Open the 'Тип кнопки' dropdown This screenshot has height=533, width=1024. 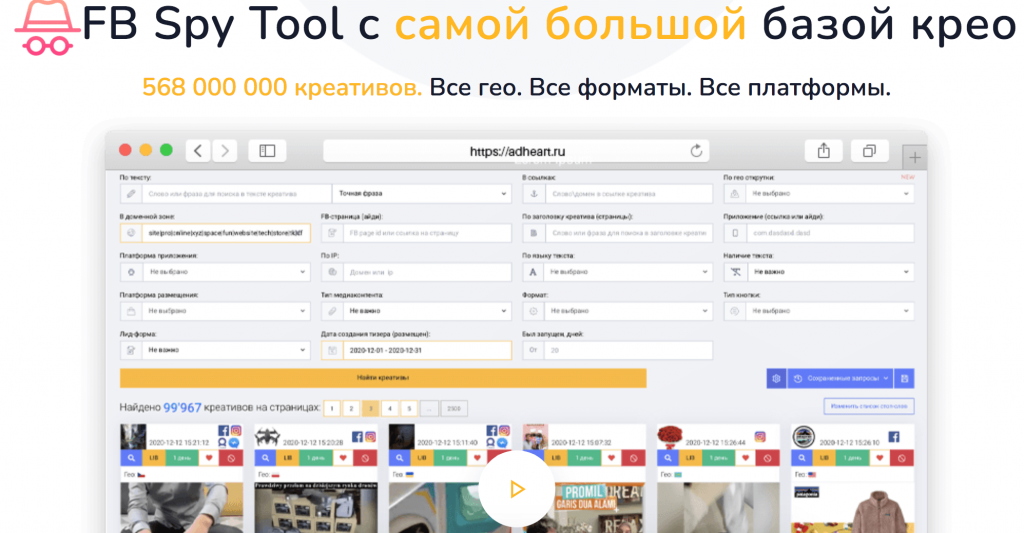click(818, 311)
